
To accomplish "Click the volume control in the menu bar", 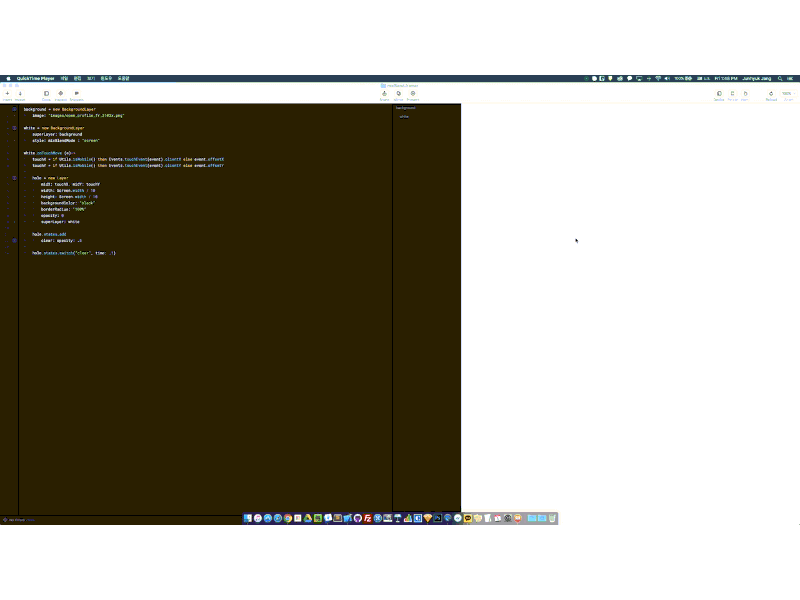I will tap(666, 77).
